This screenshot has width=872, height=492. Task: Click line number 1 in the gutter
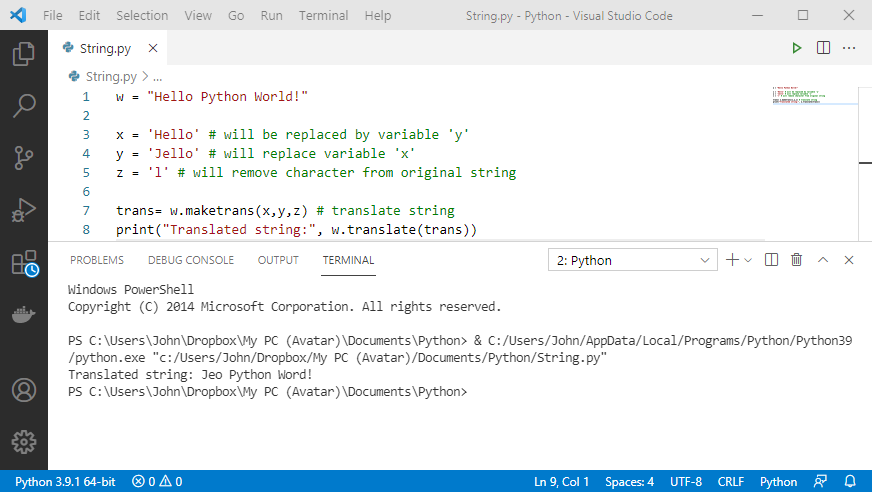coord(86,97)
